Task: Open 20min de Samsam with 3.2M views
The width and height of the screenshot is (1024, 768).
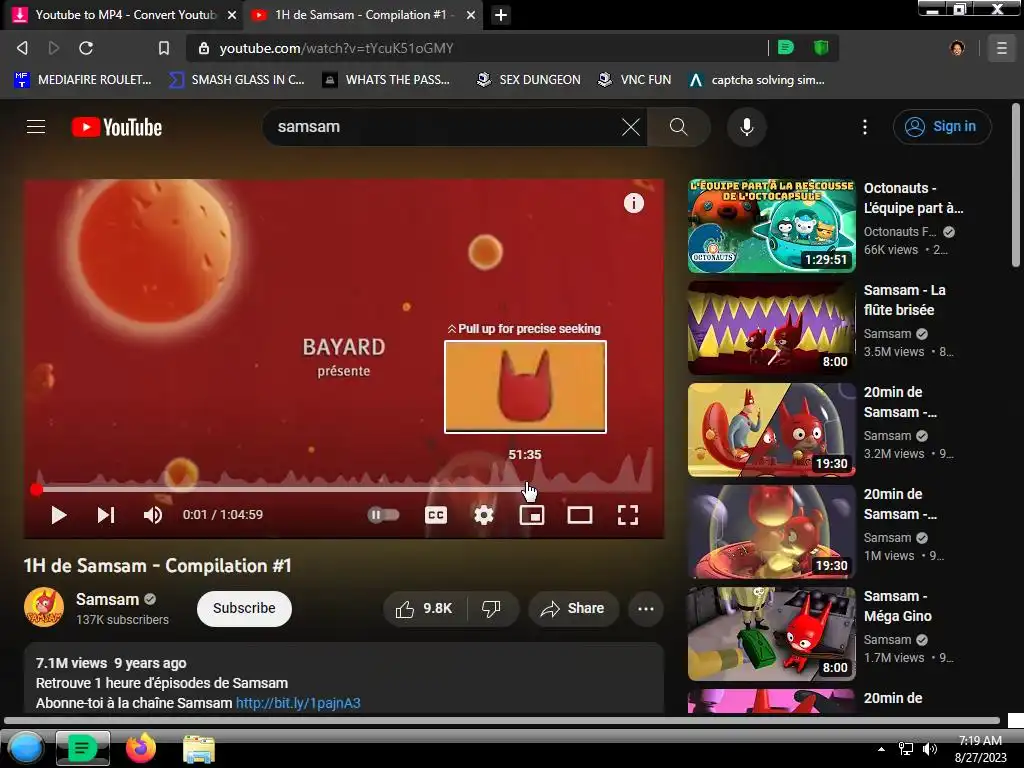Action: click(771, 430)
